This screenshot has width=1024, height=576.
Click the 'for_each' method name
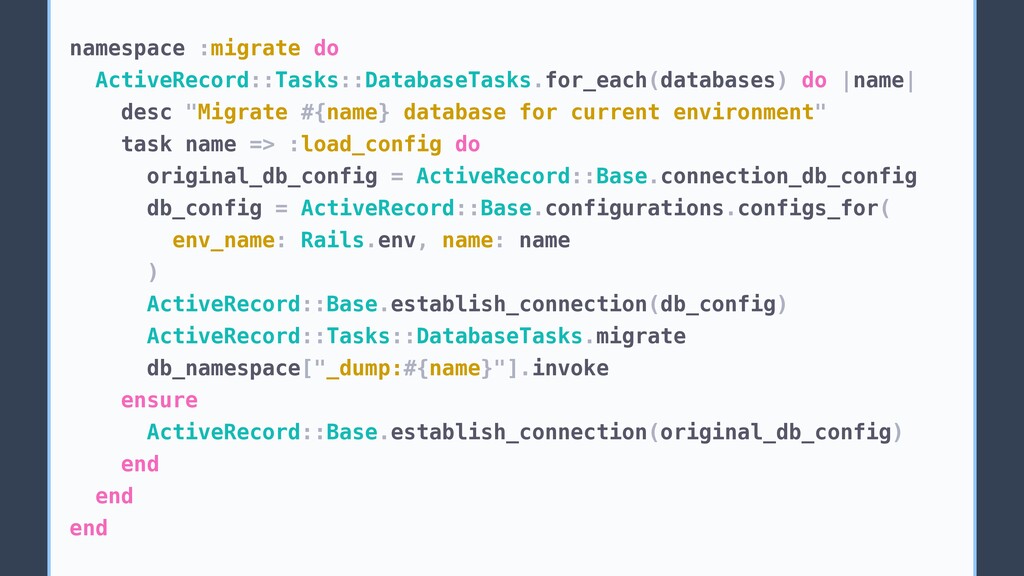tap(596, 80)
